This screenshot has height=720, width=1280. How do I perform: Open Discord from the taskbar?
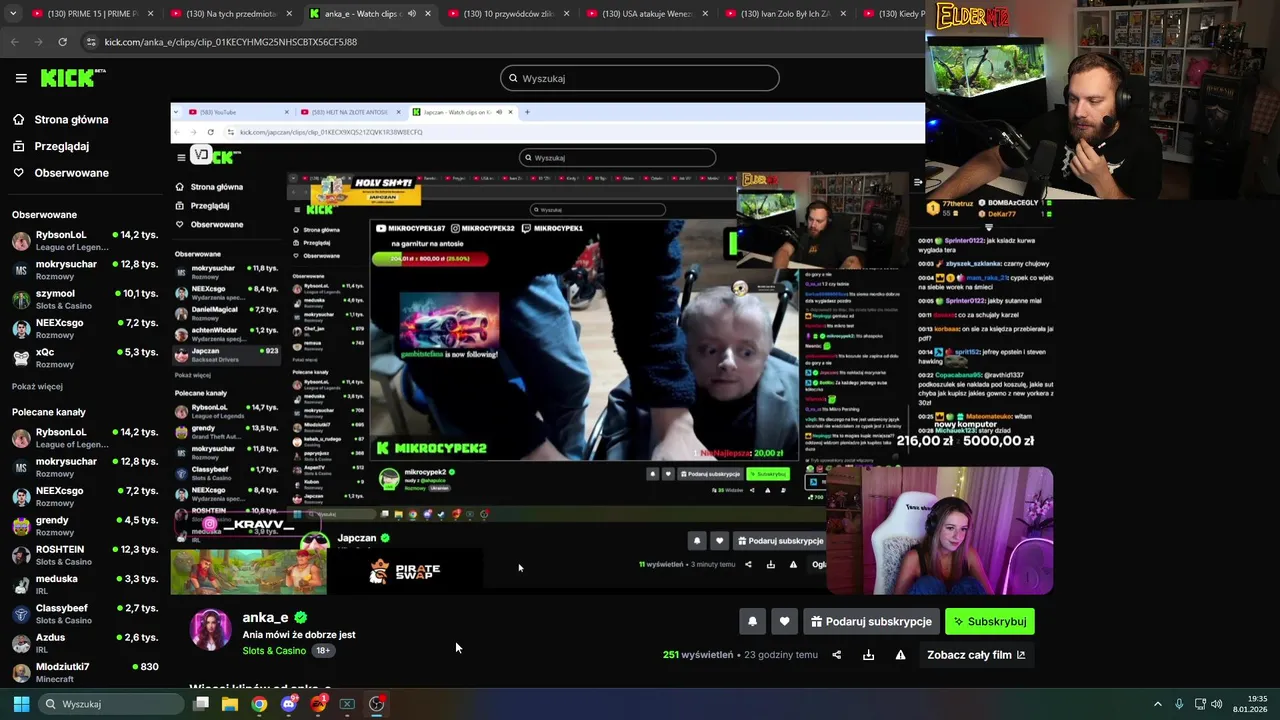289,704
